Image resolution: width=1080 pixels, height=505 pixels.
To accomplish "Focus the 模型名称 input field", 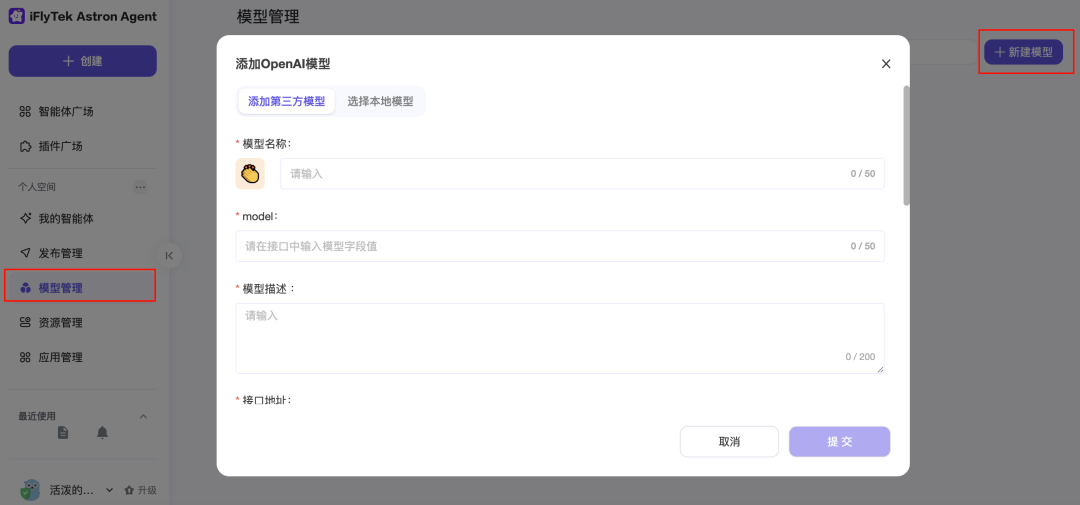I will tap(582, 174).
